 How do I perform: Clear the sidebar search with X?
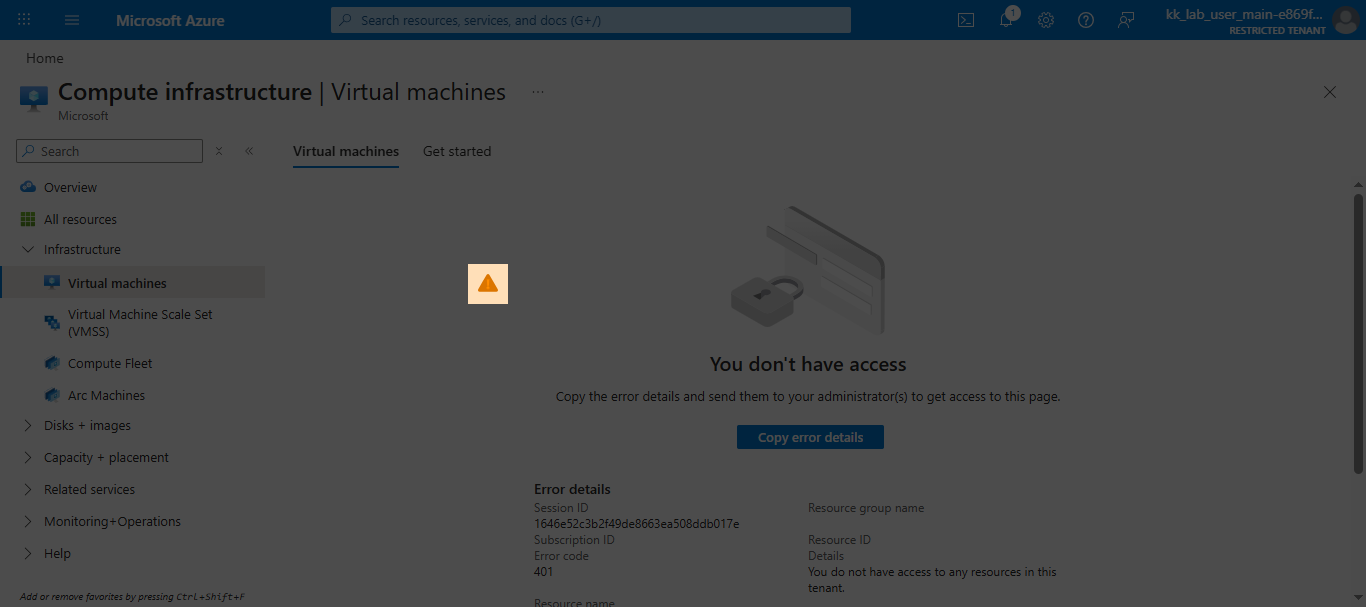point(219,151)
